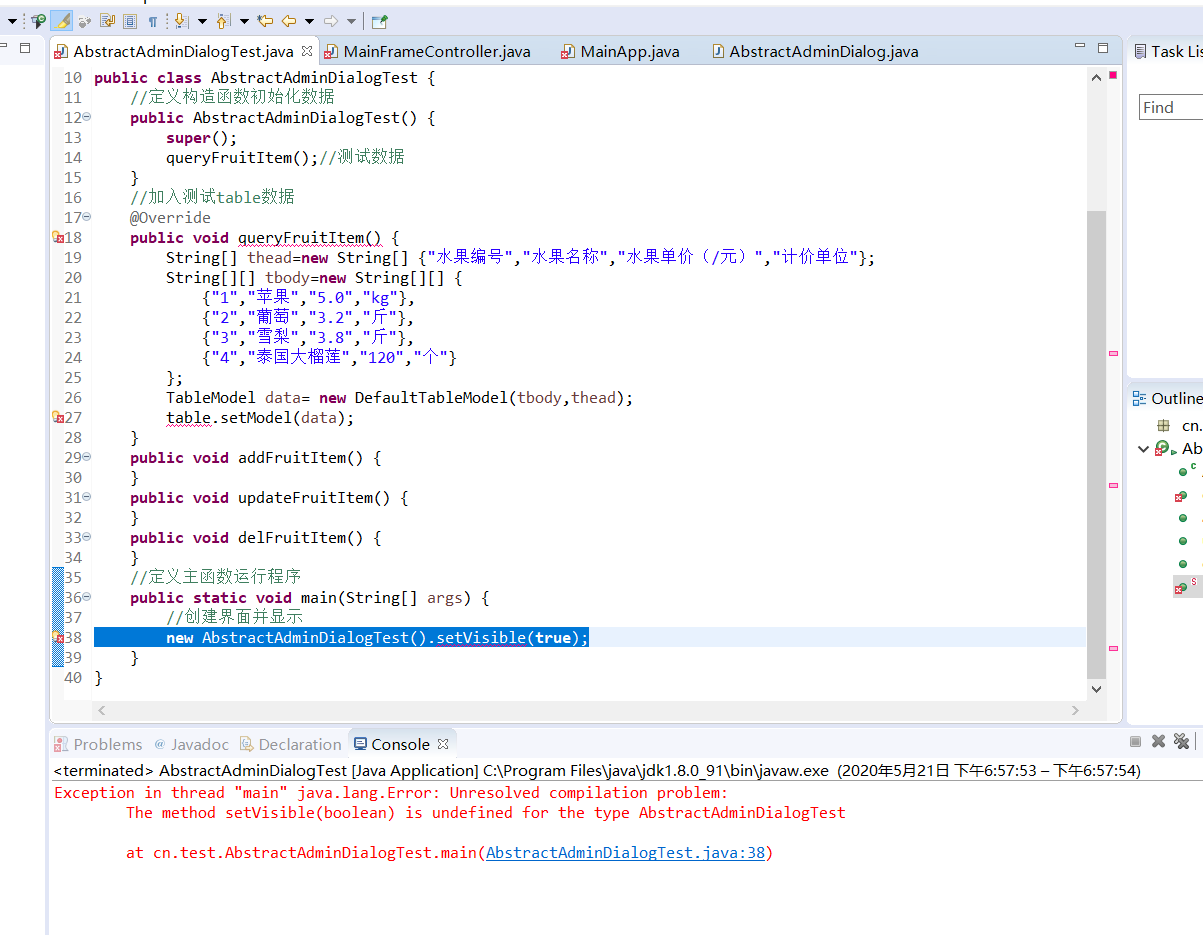The width and height of the screenshot is (1203, 935).
Task: Click the Console Terminate stop button
Action: [x=1135, y=742]
